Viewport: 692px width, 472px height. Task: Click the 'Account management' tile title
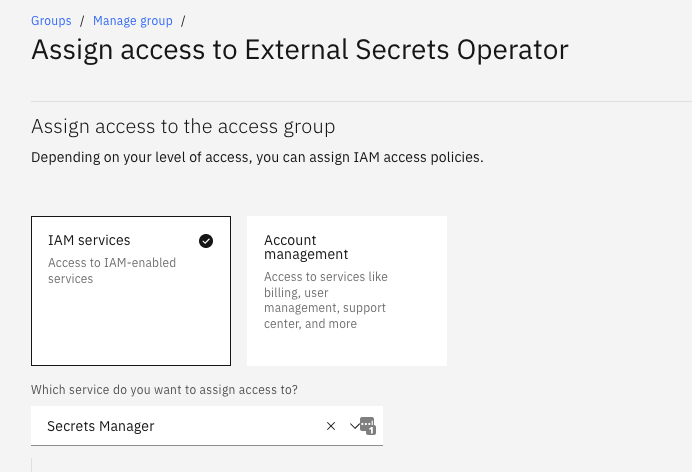tap(305, 247)
